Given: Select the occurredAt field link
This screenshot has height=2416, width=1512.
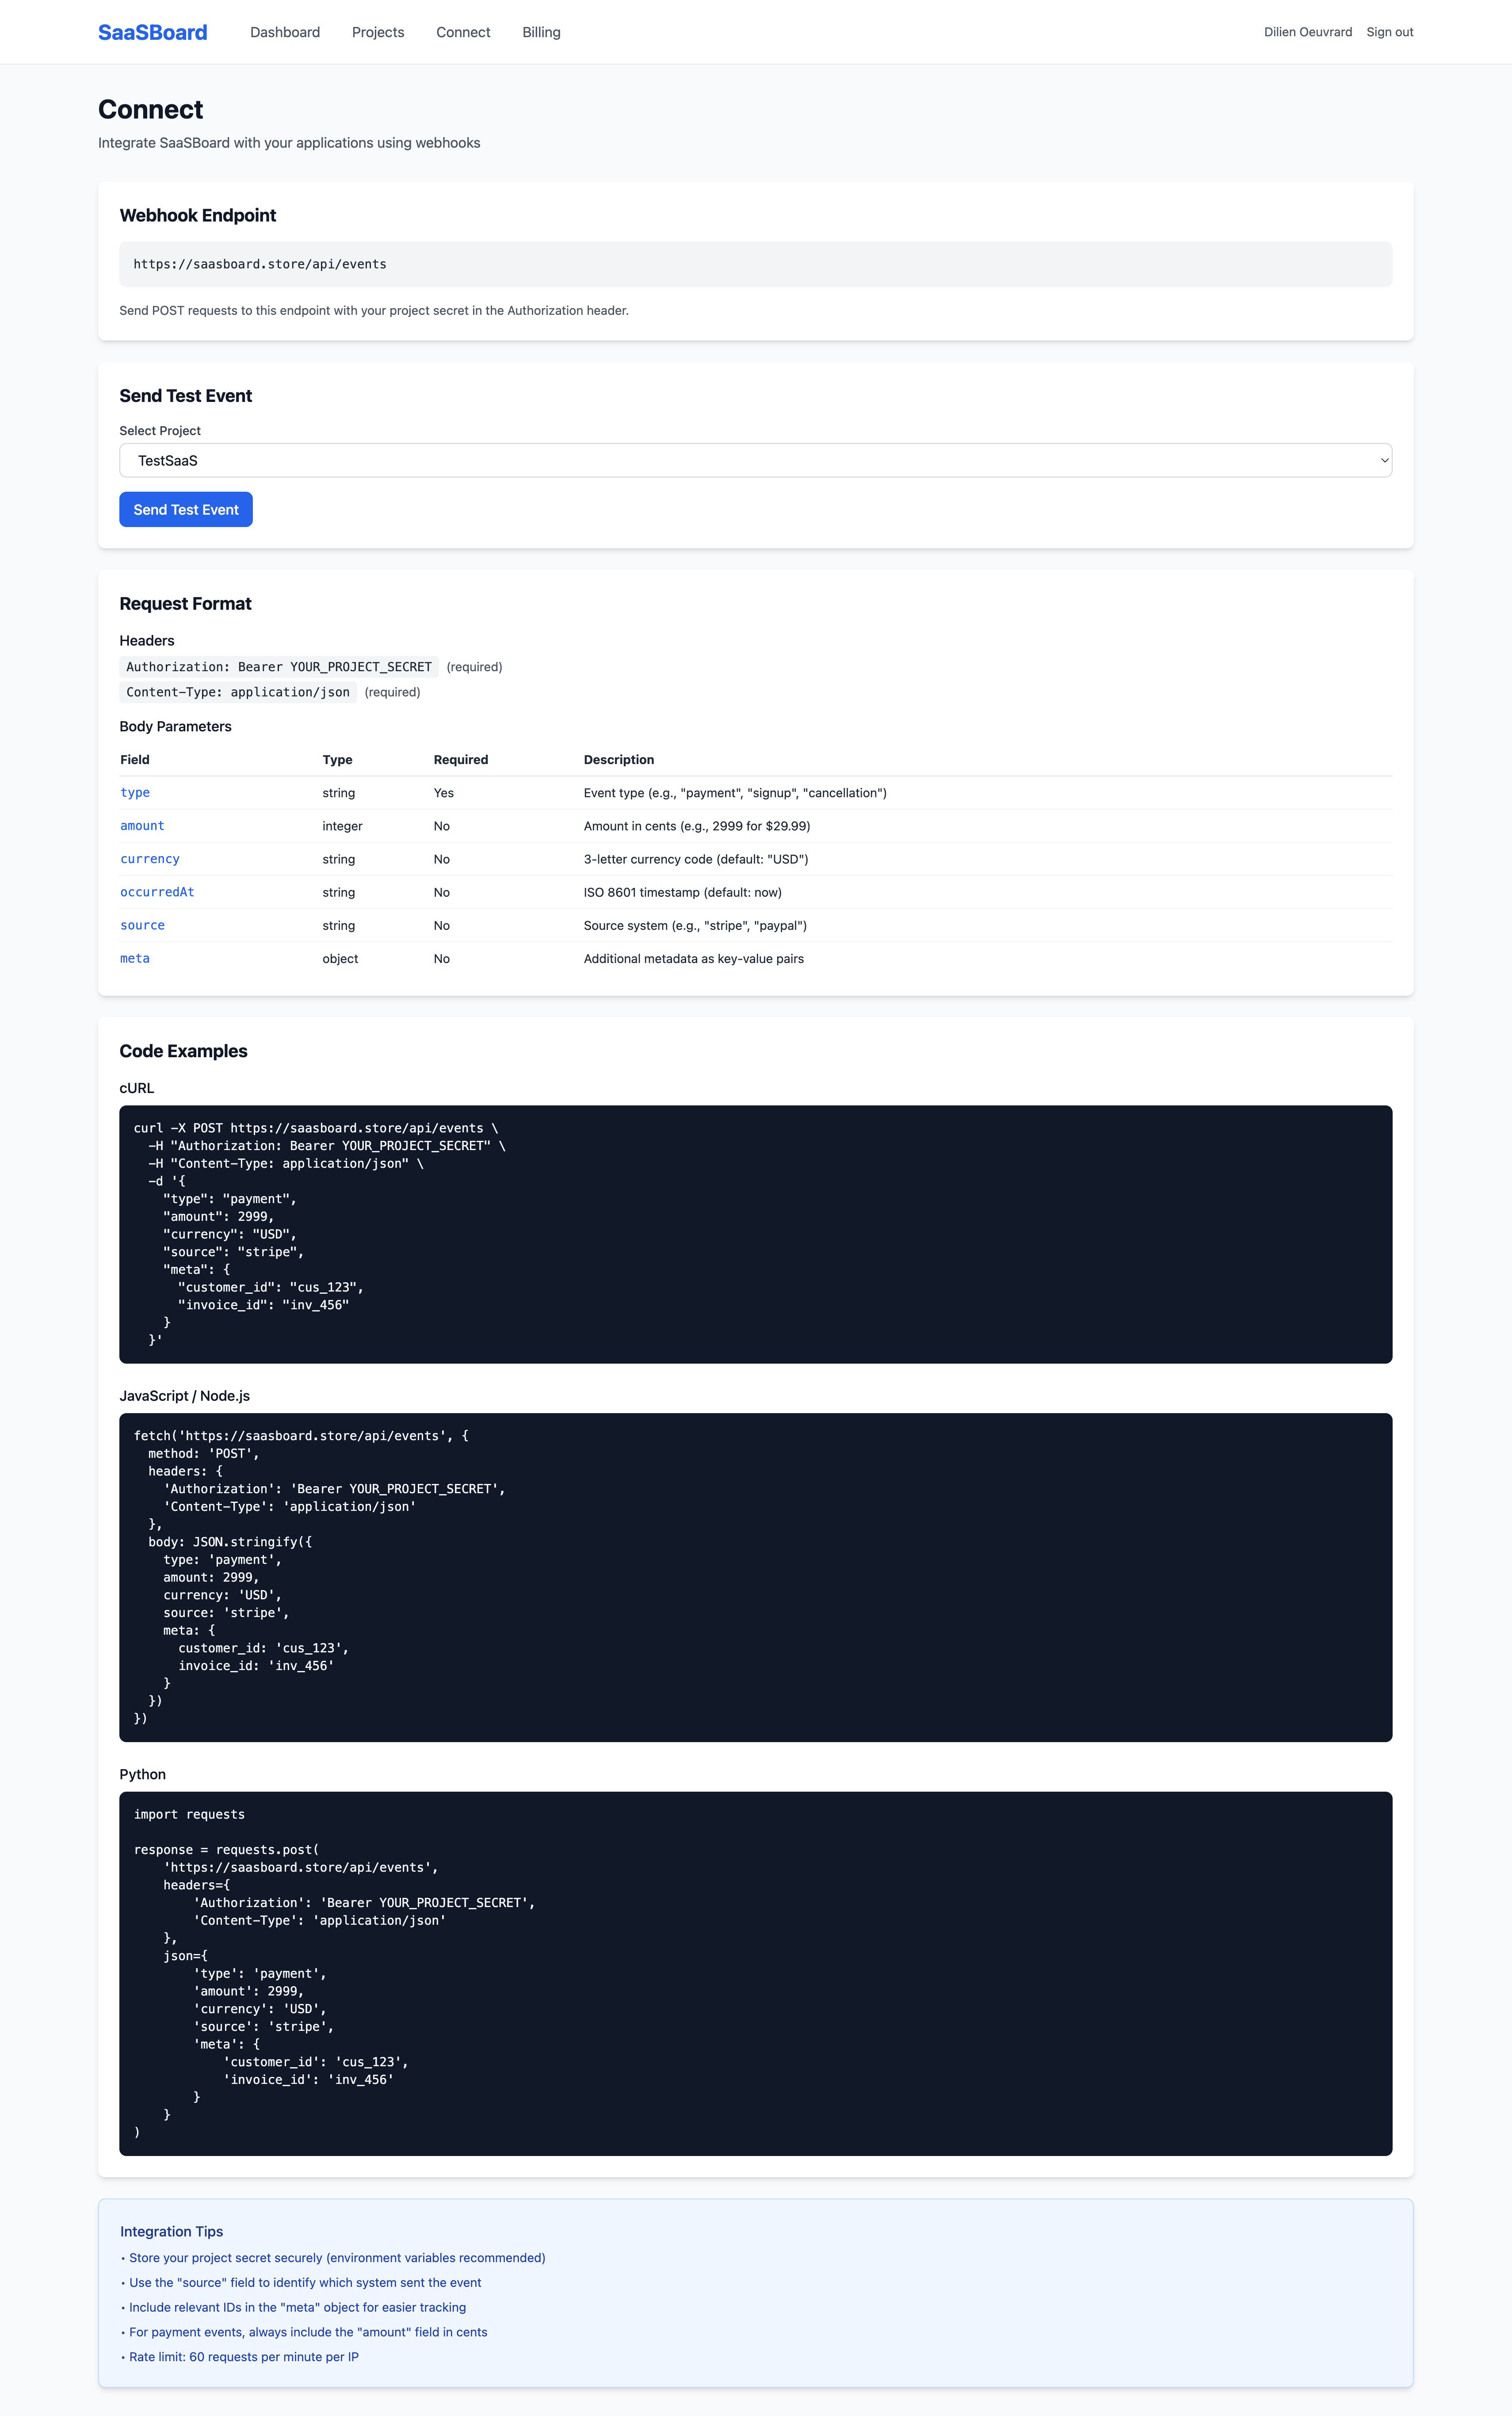Looking at the screenshot, I should 157,891.
